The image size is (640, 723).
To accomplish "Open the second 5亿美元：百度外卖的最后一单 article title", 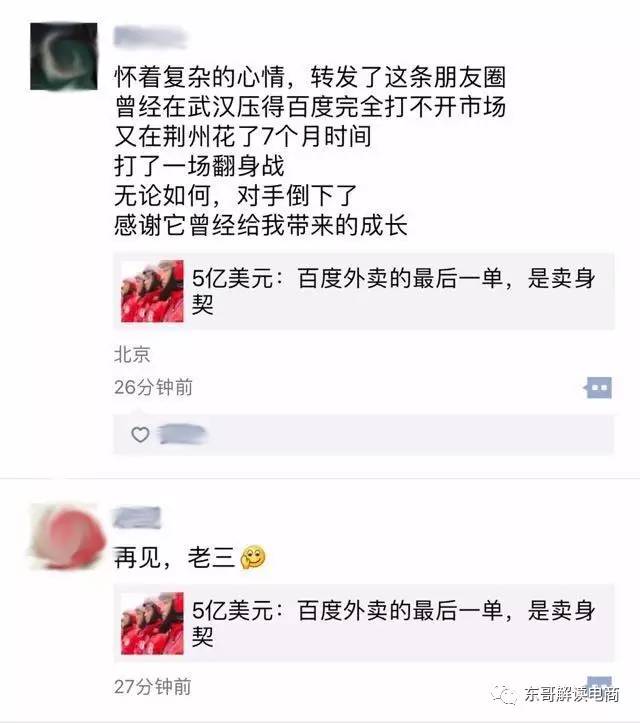I will (x=393, y=623).
